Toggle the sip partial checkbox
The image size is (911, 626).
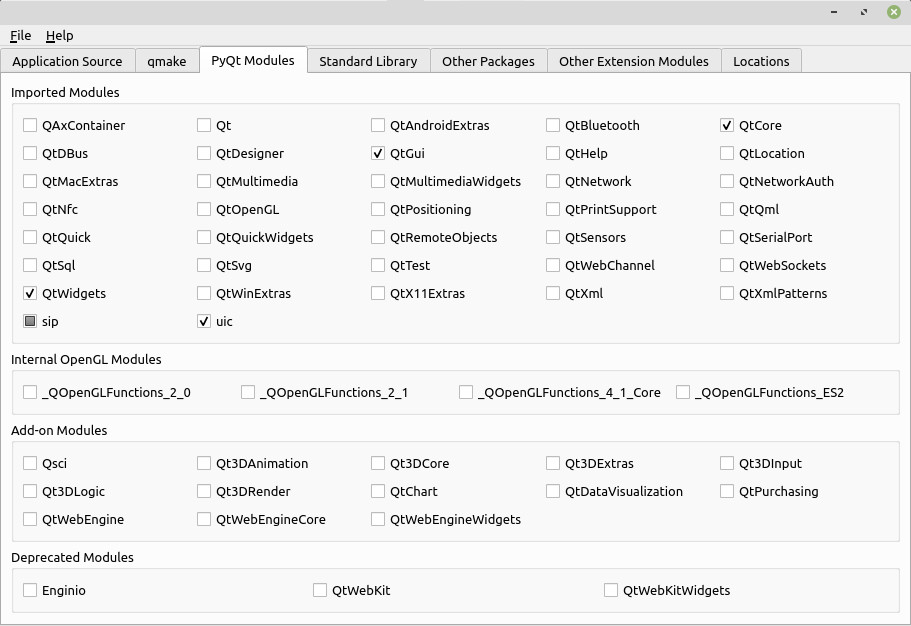[30, 321]
